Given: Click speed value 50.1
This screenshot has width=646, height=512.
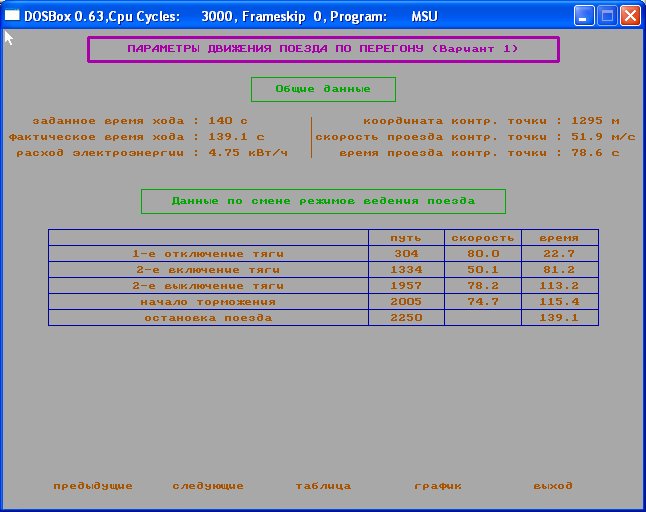Looking at the screenshot, I should coord(483,270).
